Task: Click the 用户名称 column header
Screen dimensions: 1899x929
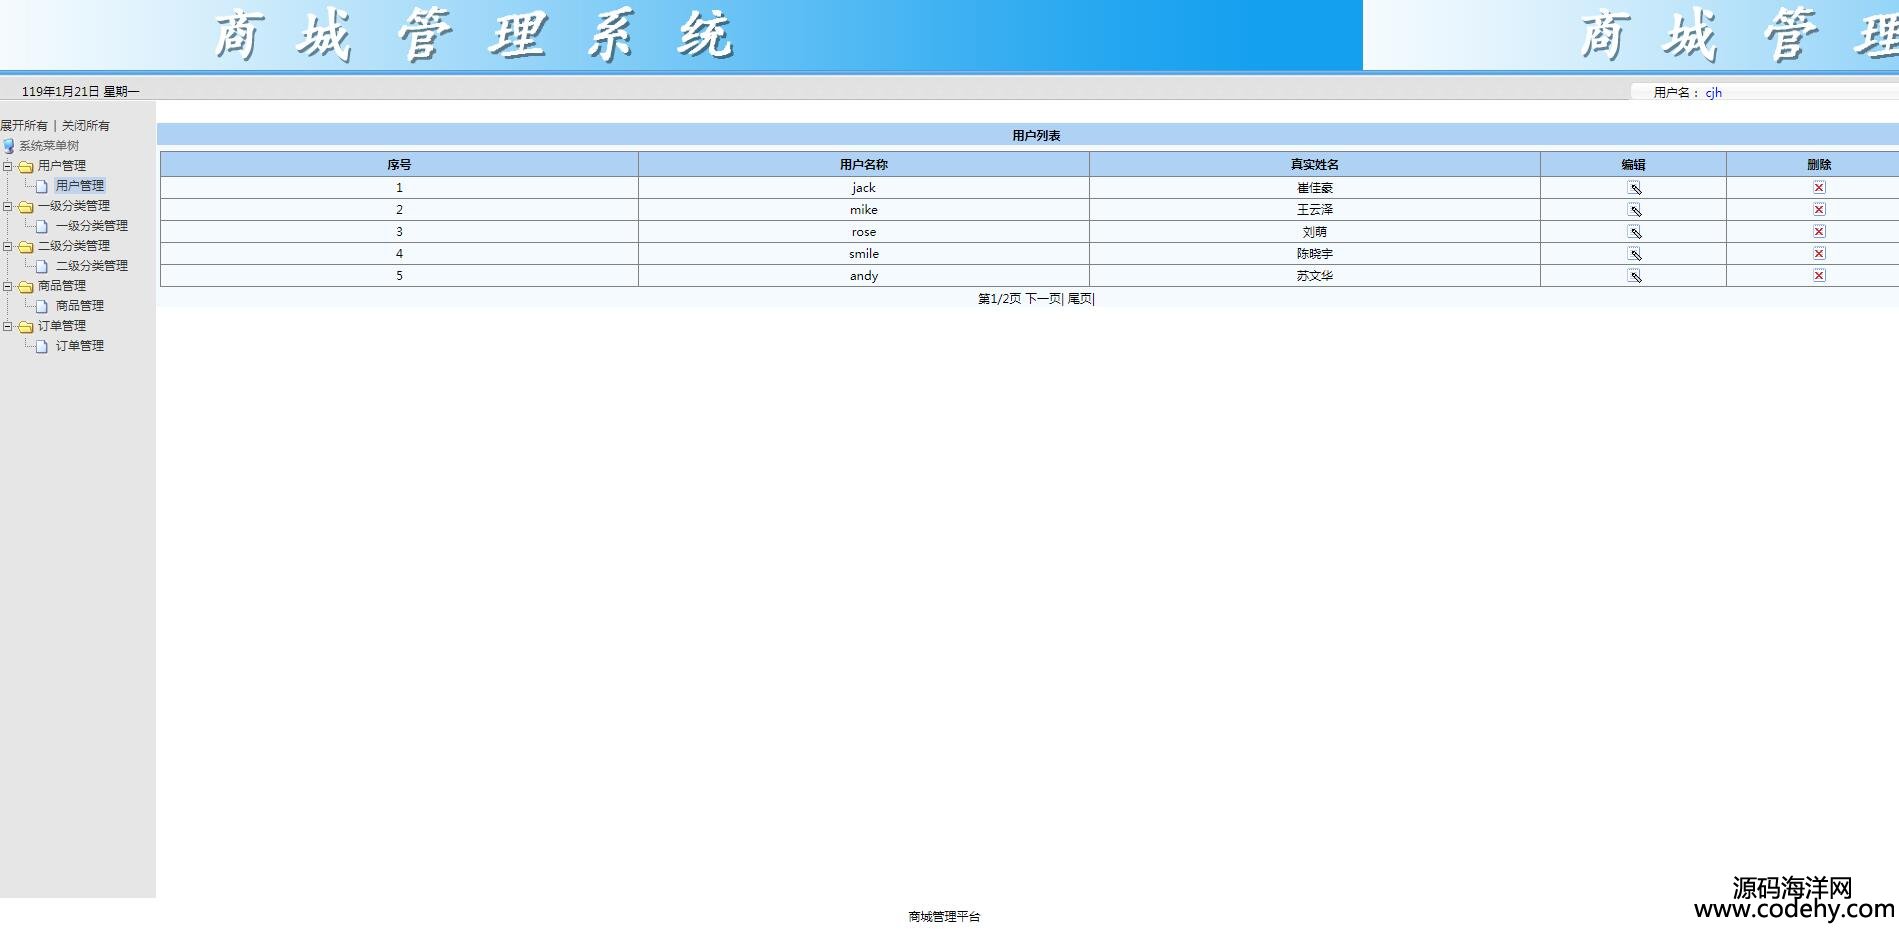Action: click(x=864, y=165)
